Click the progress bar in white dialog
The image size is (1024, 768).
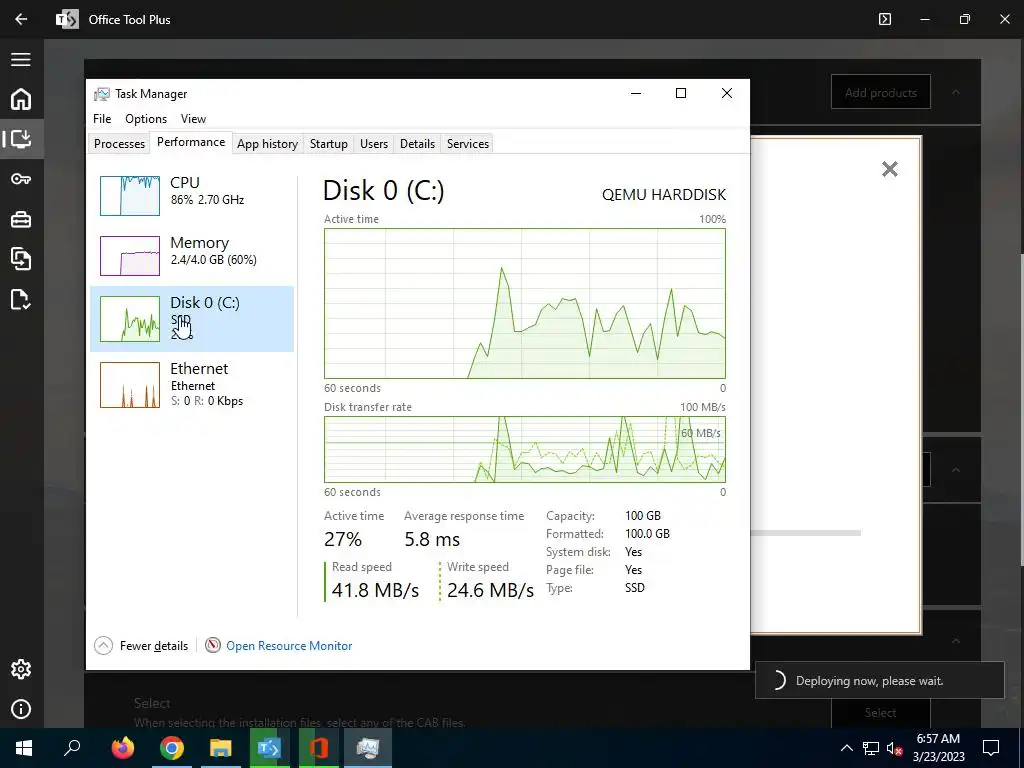[x=806, y=533]
